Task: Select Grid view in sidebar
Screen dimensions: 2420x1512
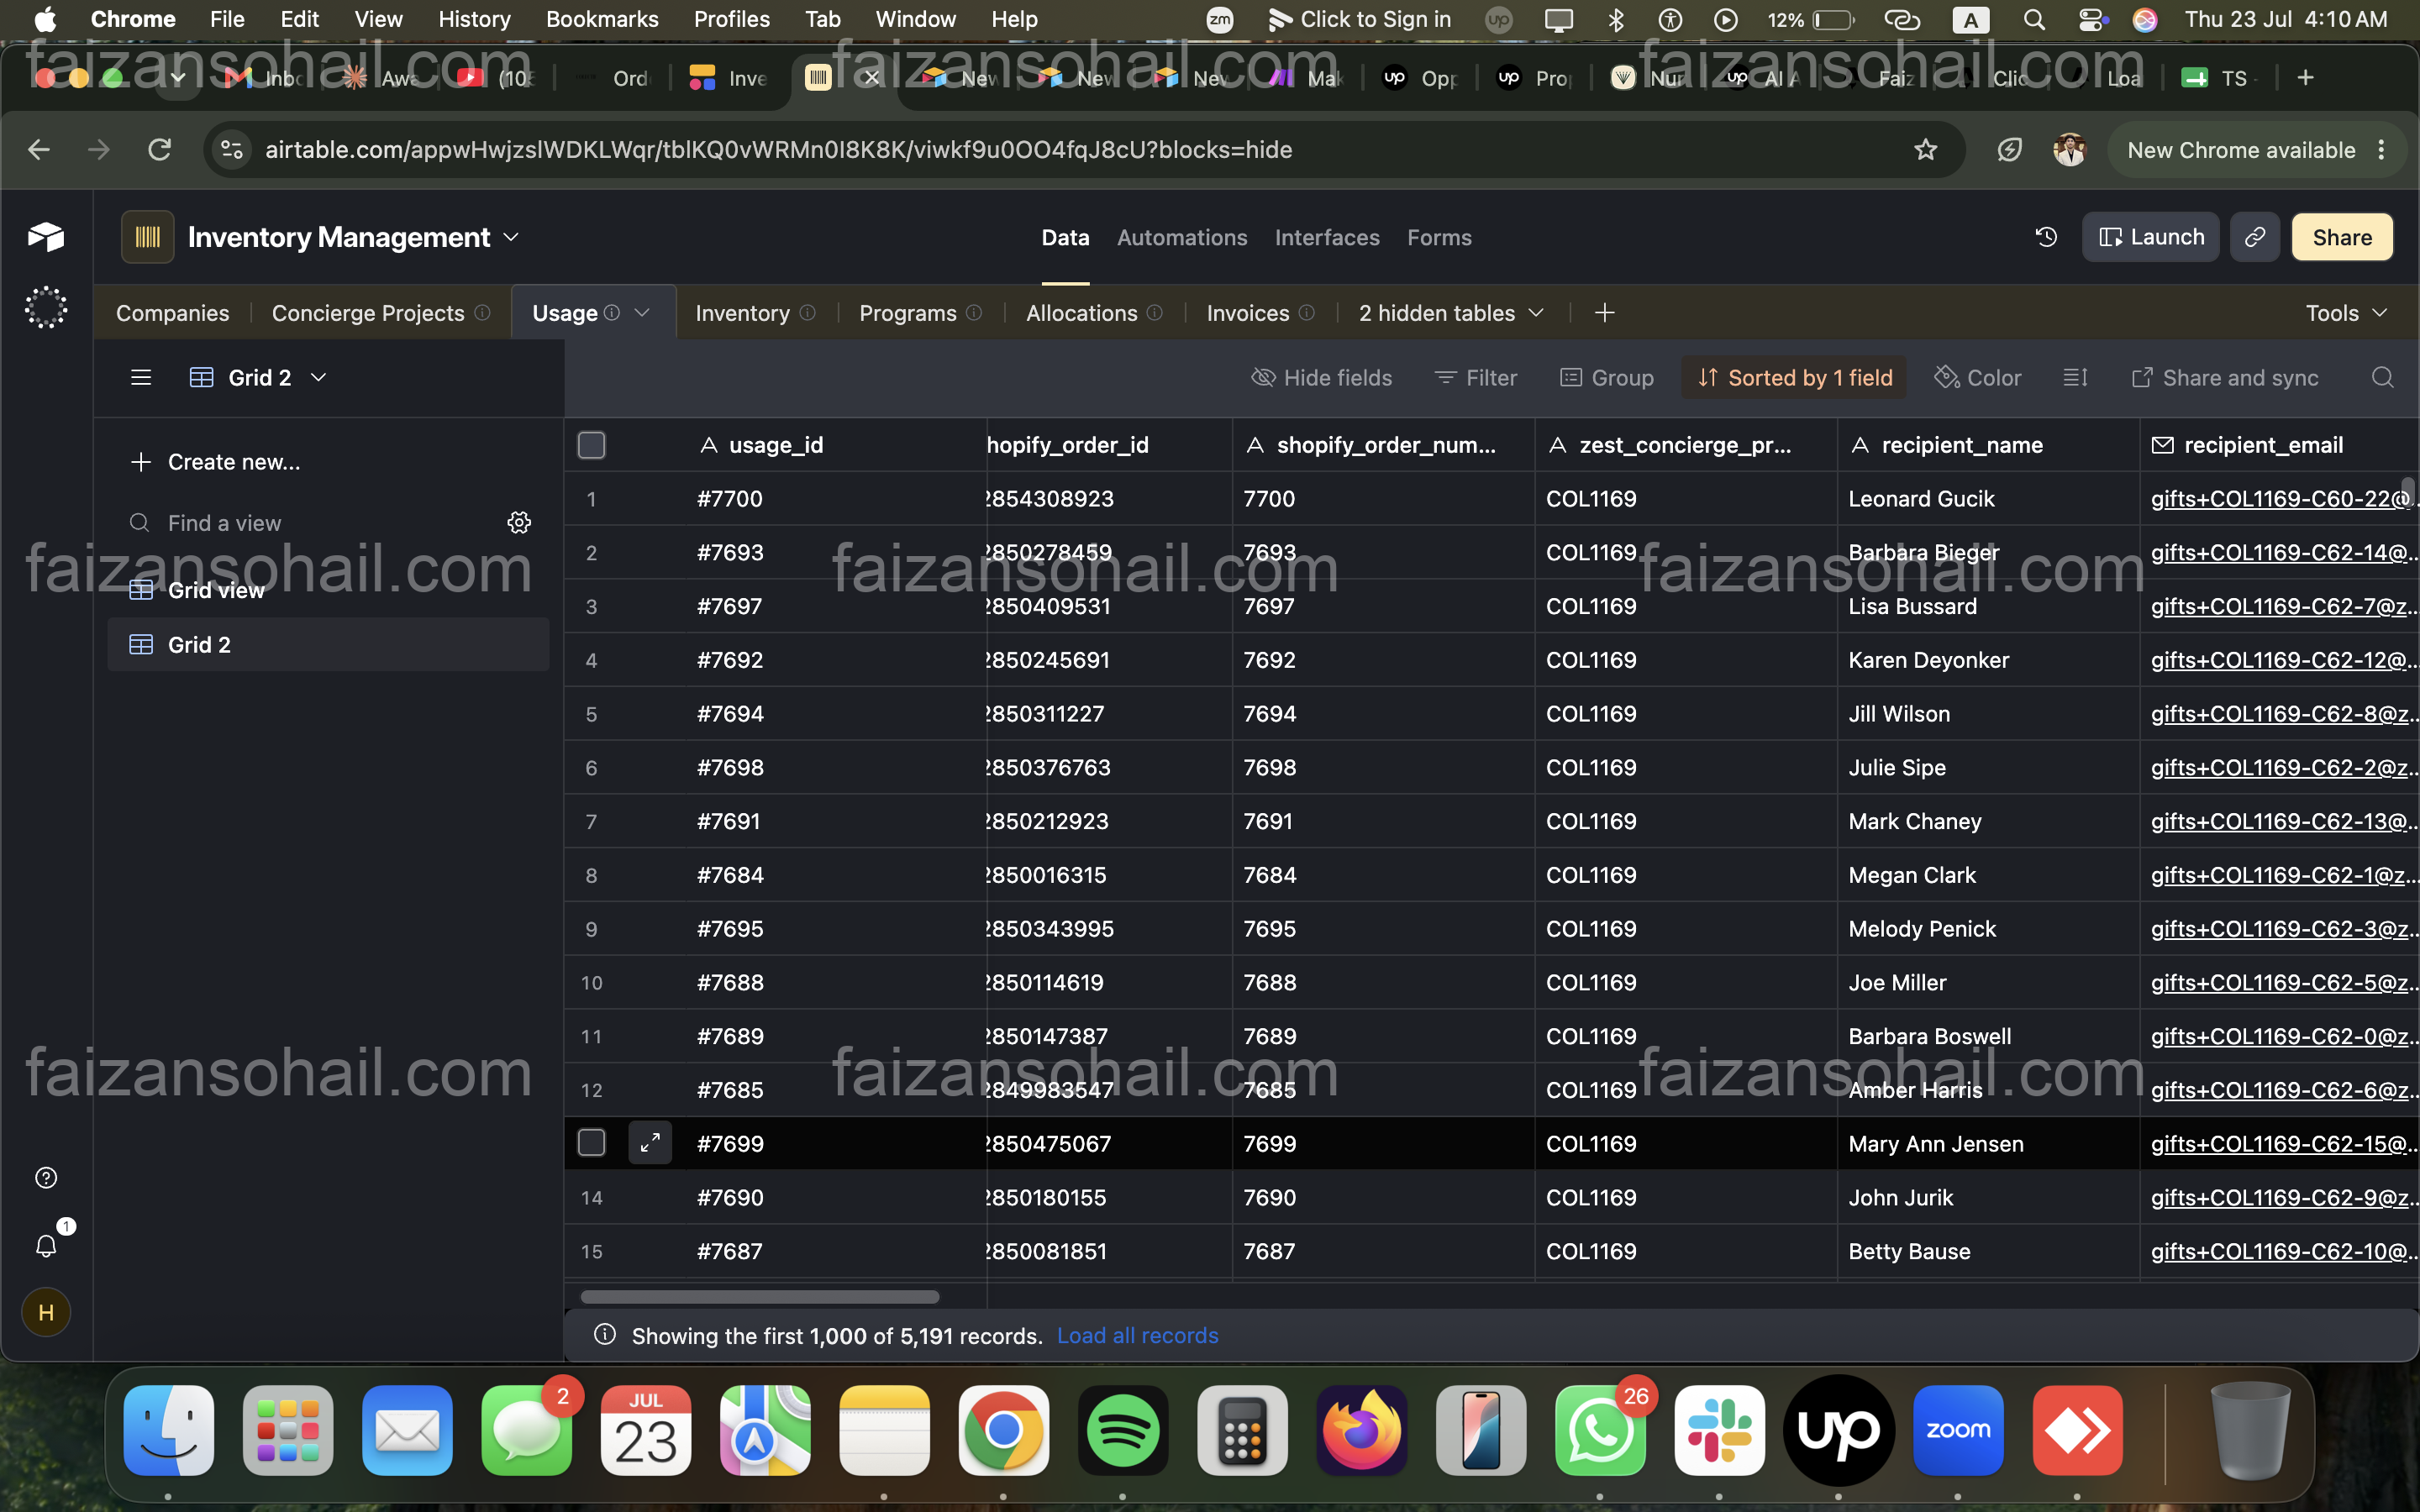Action: click(328, 590)
